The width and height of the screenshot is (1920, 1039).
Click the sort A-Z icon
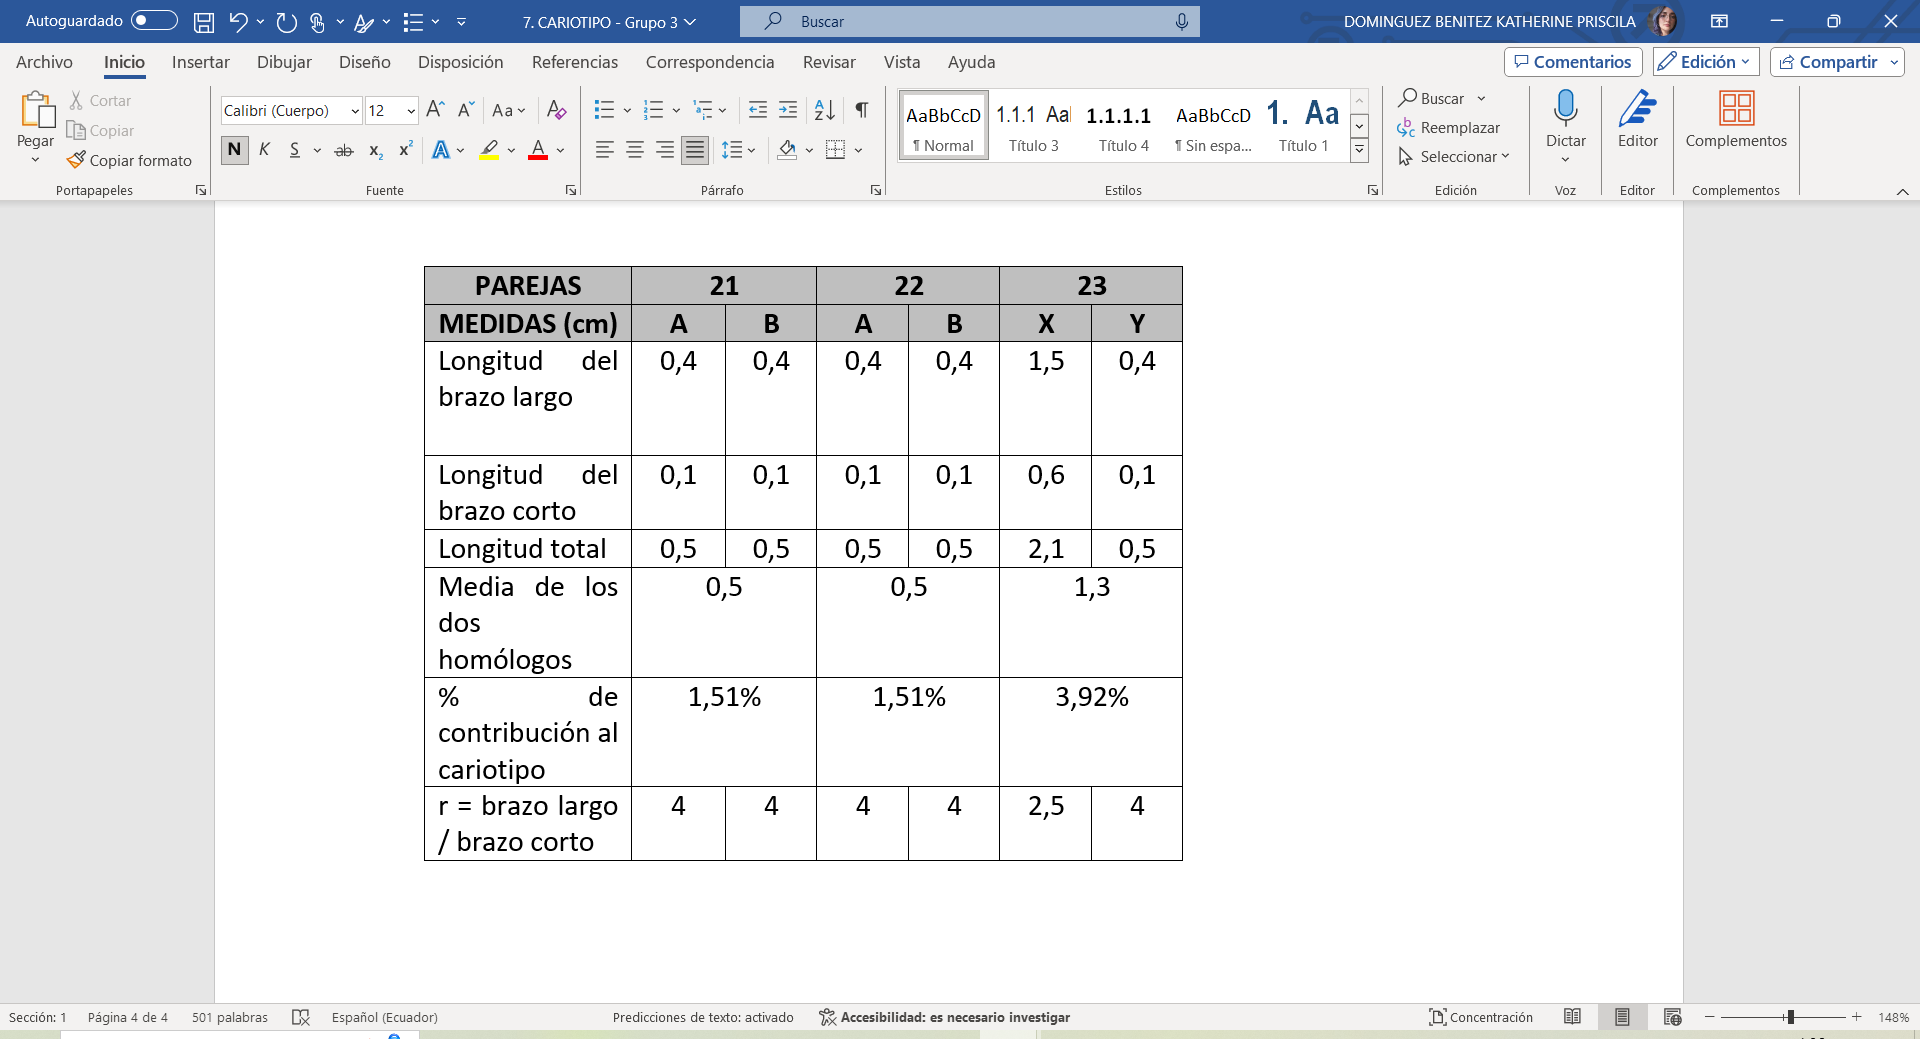pyautogui.click(x=824, y=110)
